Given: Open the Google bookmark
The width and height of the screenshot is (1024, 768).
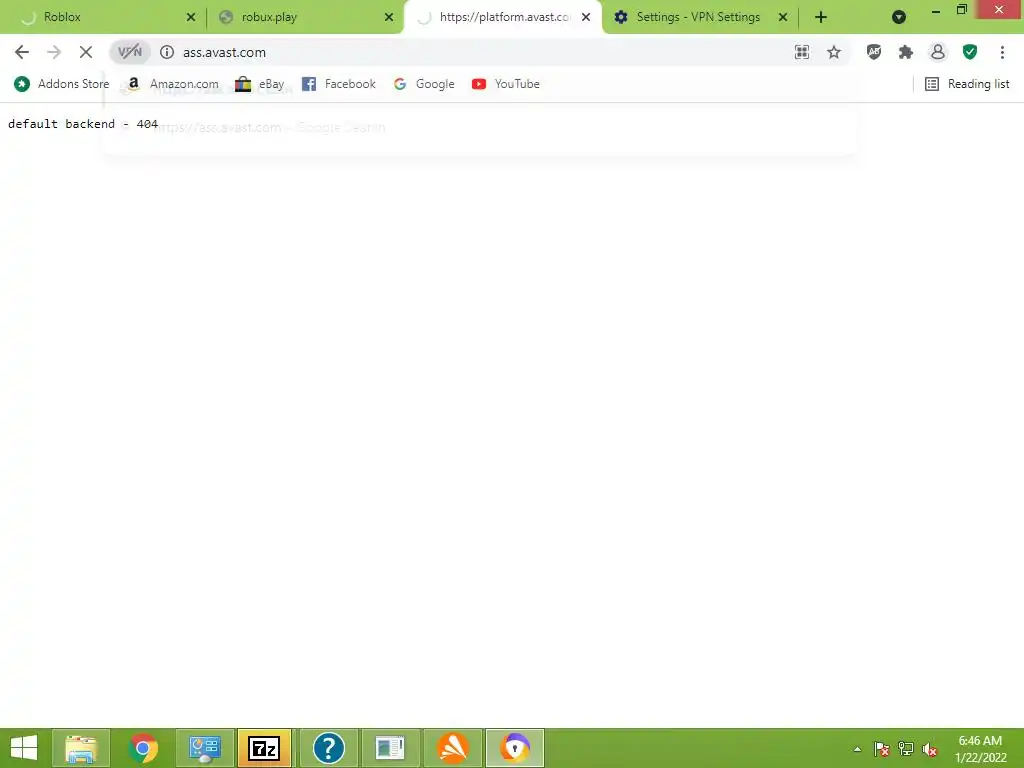Looking at the screenshot, I should (x=424, y=84).
